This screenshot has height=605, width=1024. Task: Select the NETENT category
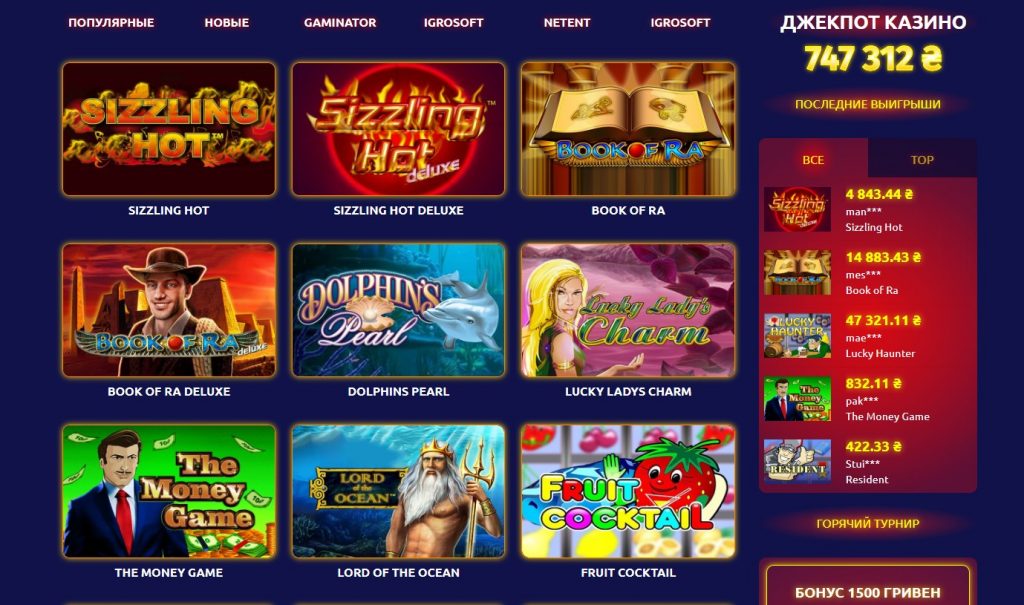pyautogui.click(x=567, y=22)
